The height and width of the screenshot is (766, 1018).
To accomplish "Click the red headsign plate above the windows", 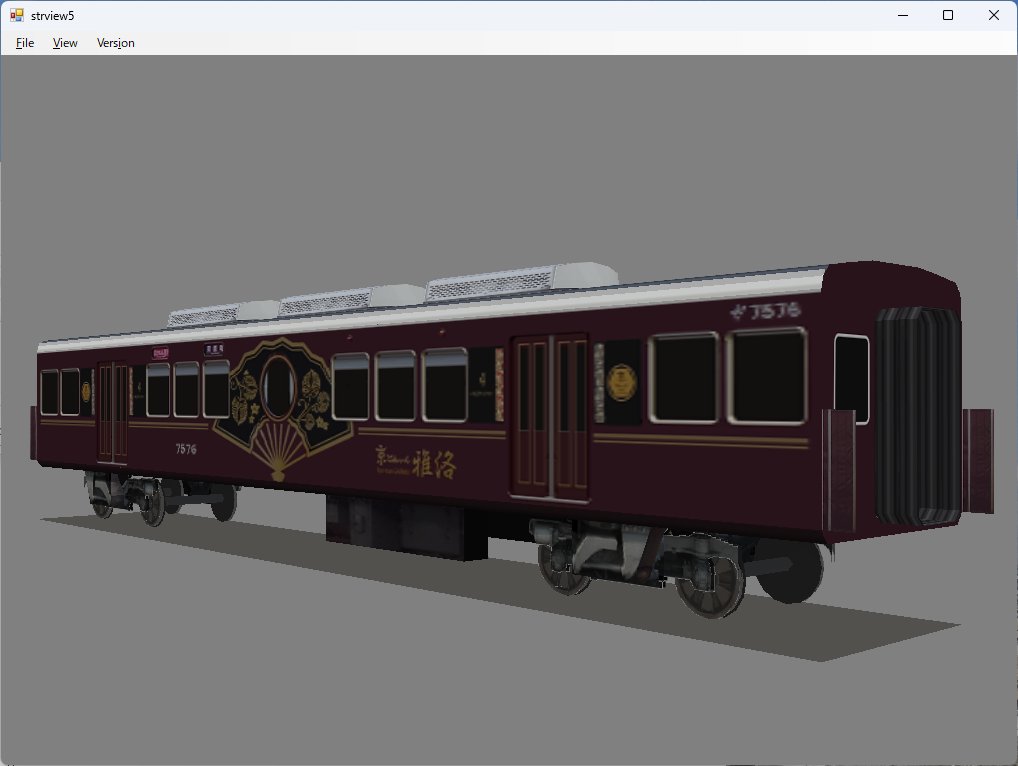I will 160,352.
